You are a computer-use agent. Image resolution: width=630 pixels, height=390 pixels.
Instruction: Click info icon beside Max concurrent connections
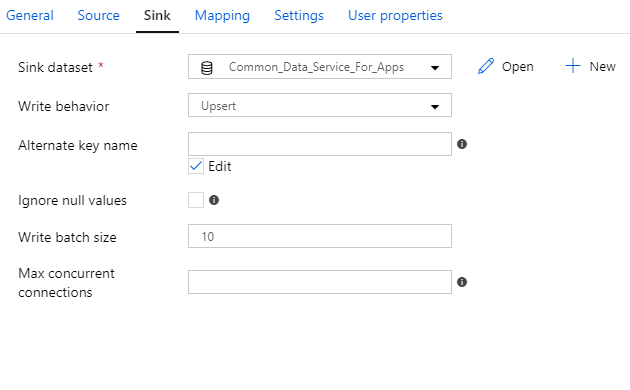coord(462,282)
